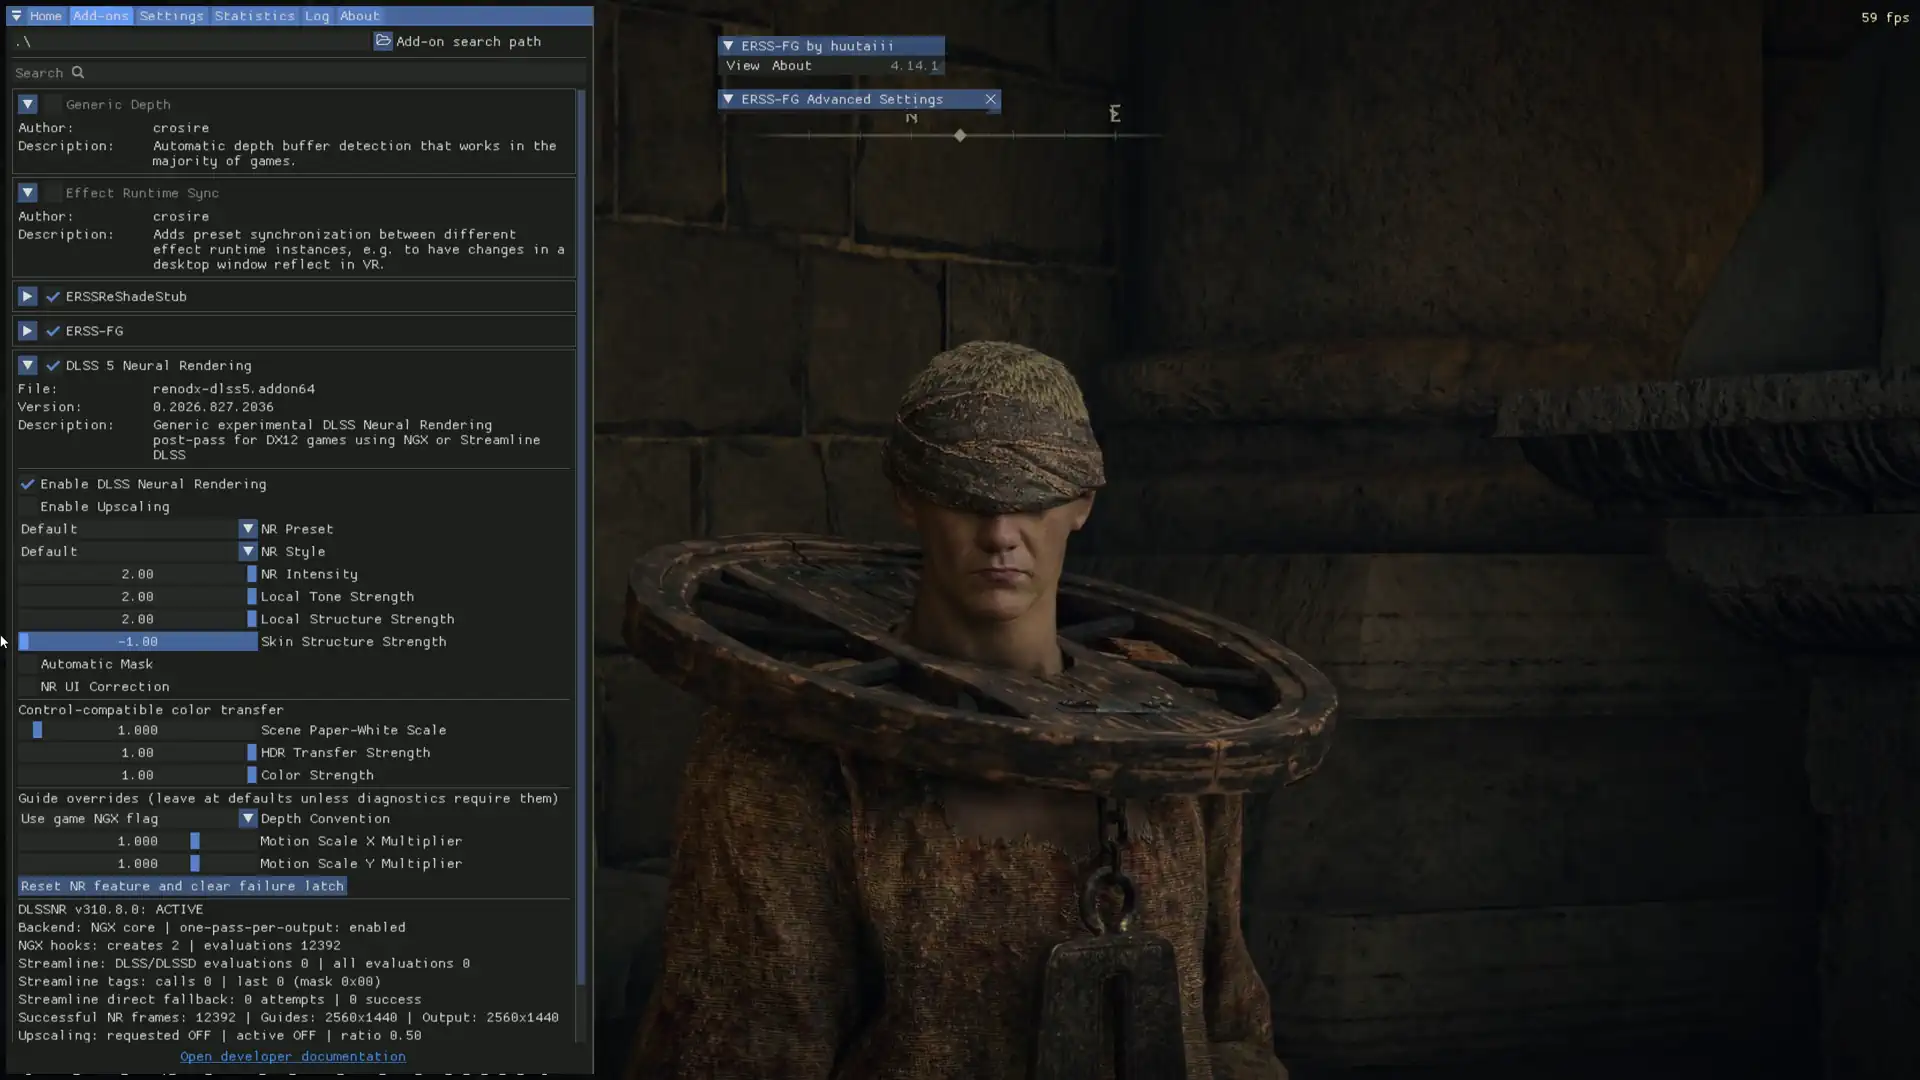
Task: Uncheck Enable DLSS Neural Rendering
Action: tap(27, 484)
